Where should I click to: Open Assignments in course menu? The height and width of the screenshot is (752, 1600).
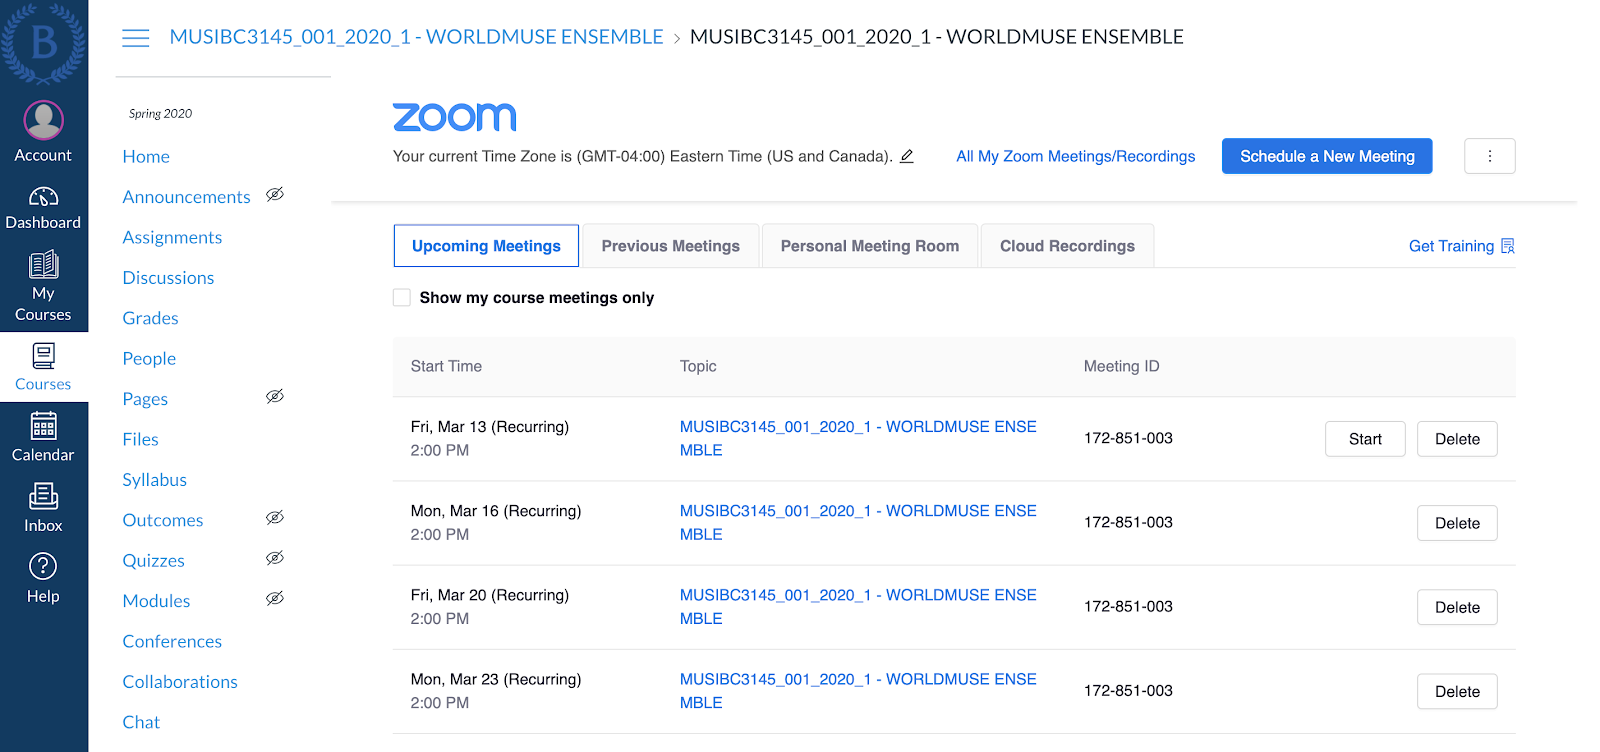[172, 237]
